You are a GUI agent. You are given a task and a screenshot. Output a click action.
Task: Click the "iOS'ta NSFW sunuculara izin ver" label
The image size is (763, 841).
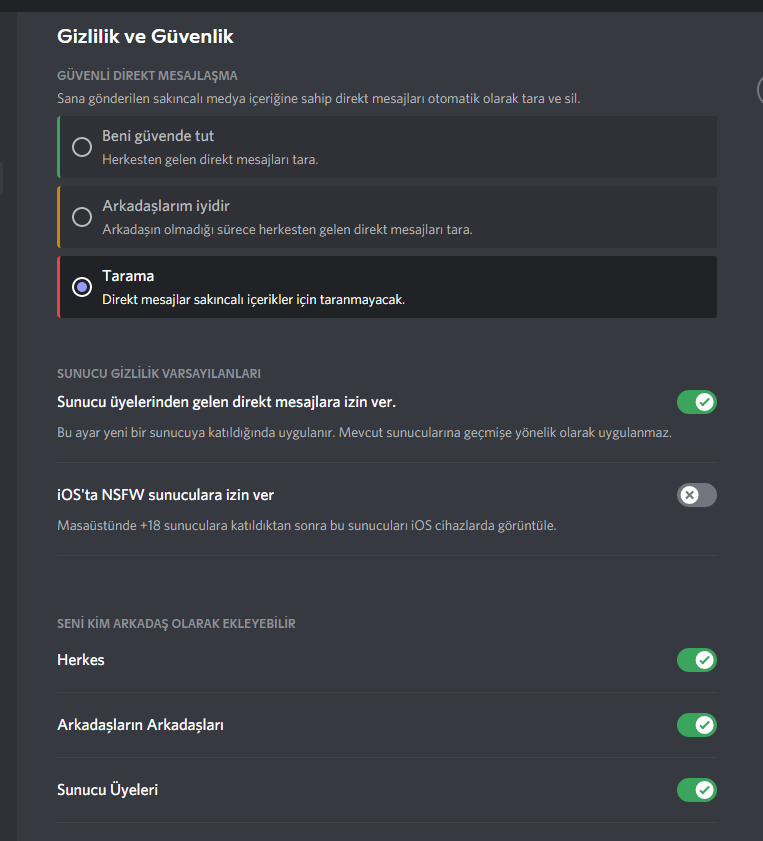pos(166,495)
